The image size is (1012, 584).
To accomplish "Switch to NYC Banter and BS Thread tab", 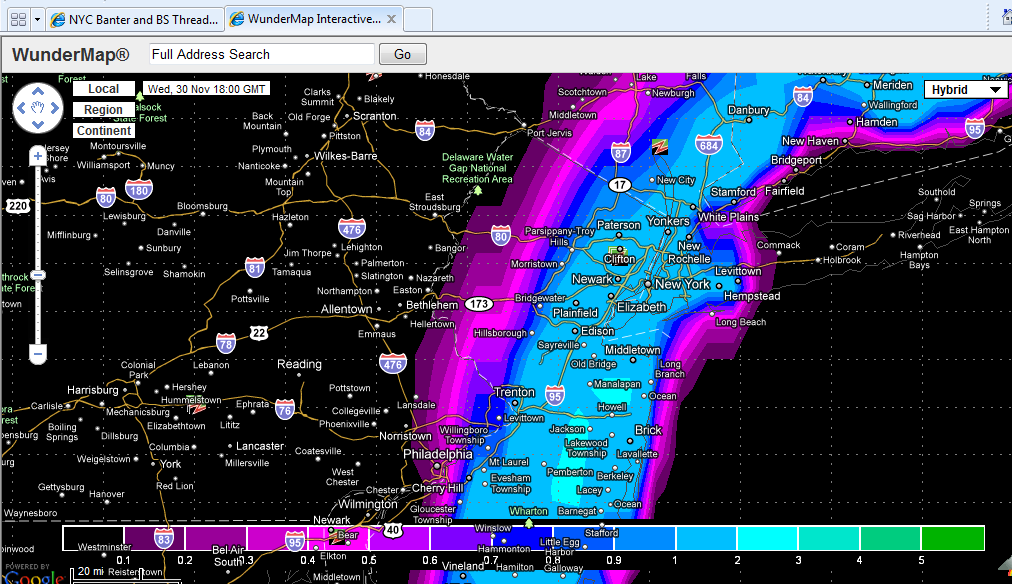I will tap(135, 19).
